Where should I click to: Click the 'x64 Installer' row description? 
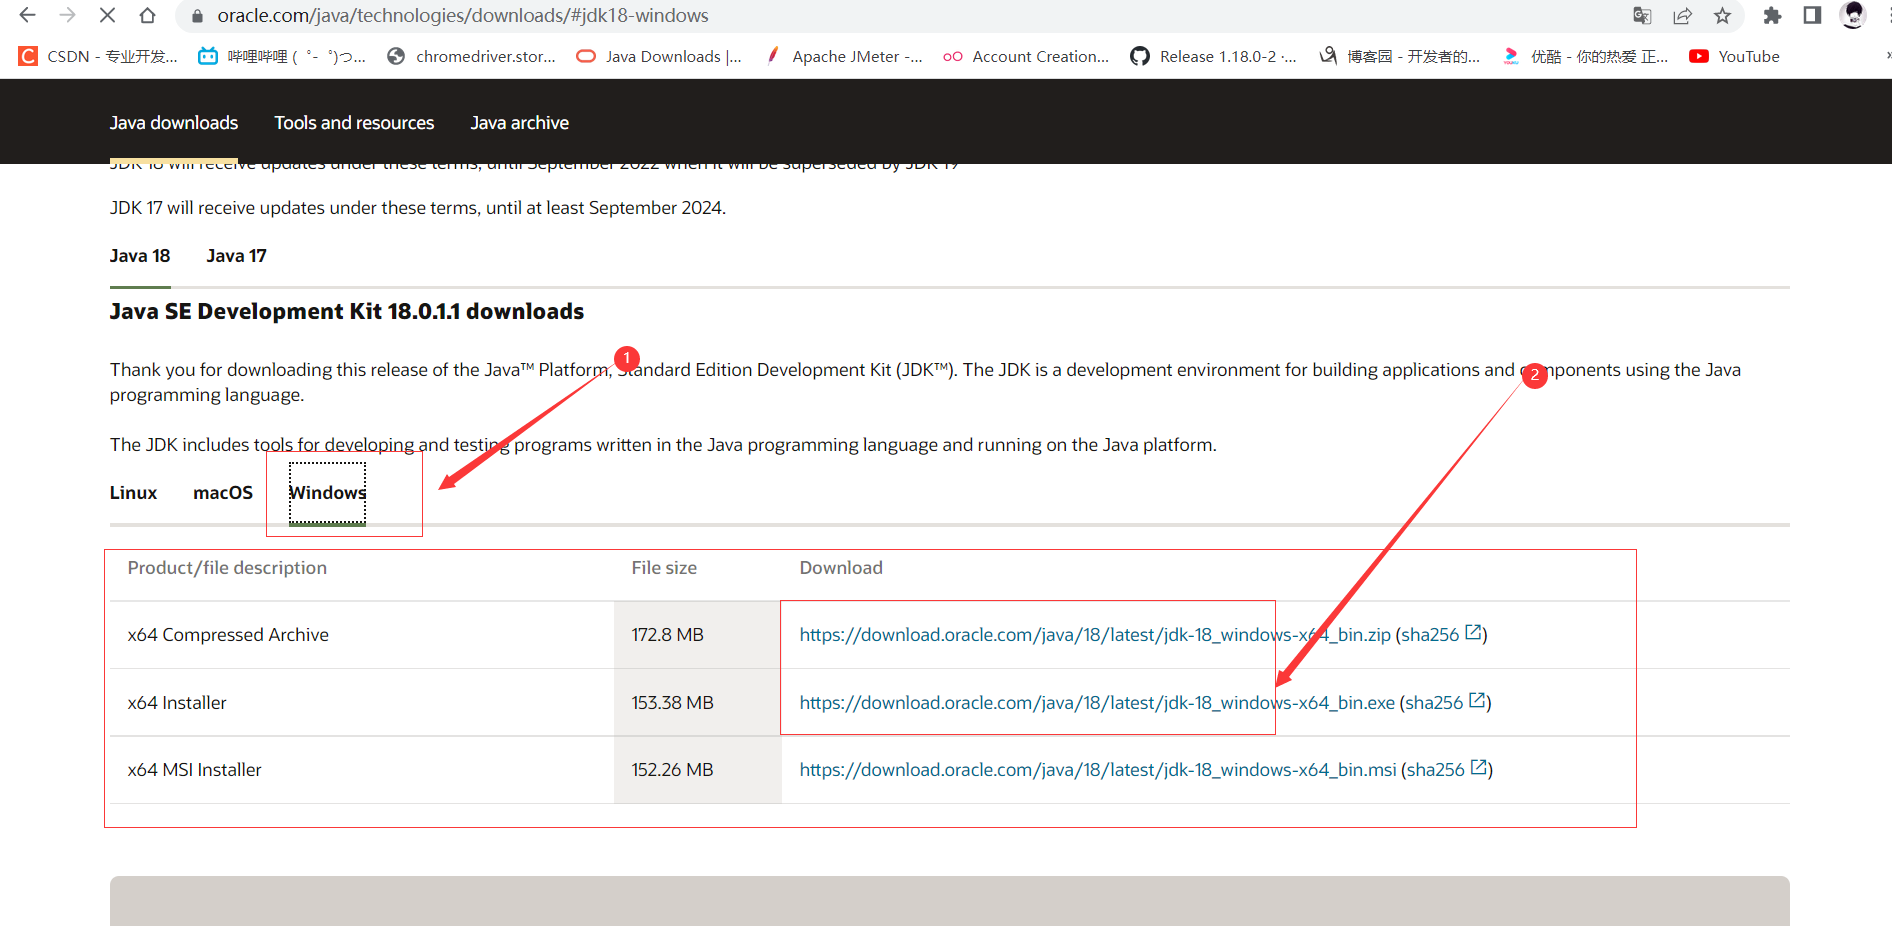pos(177,703)
